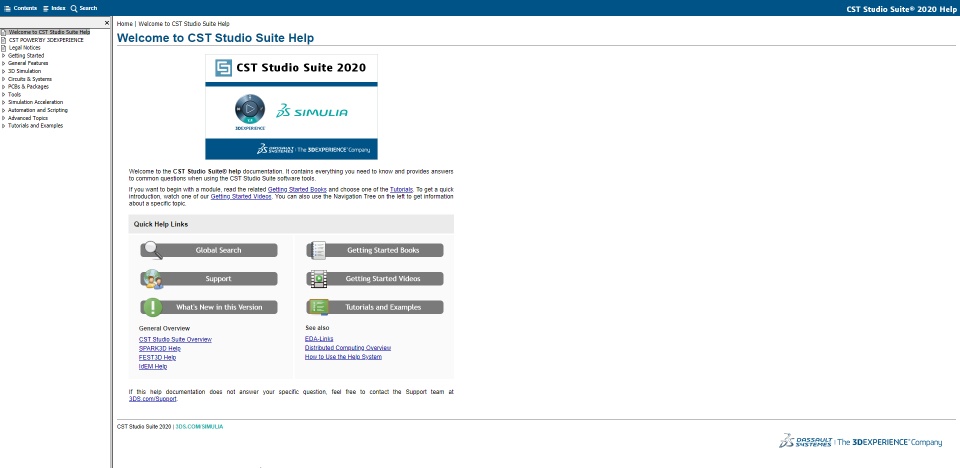Screen dimensions: 960x468
Task: Click the Getting Started Books icon
Action: [317, 250]
